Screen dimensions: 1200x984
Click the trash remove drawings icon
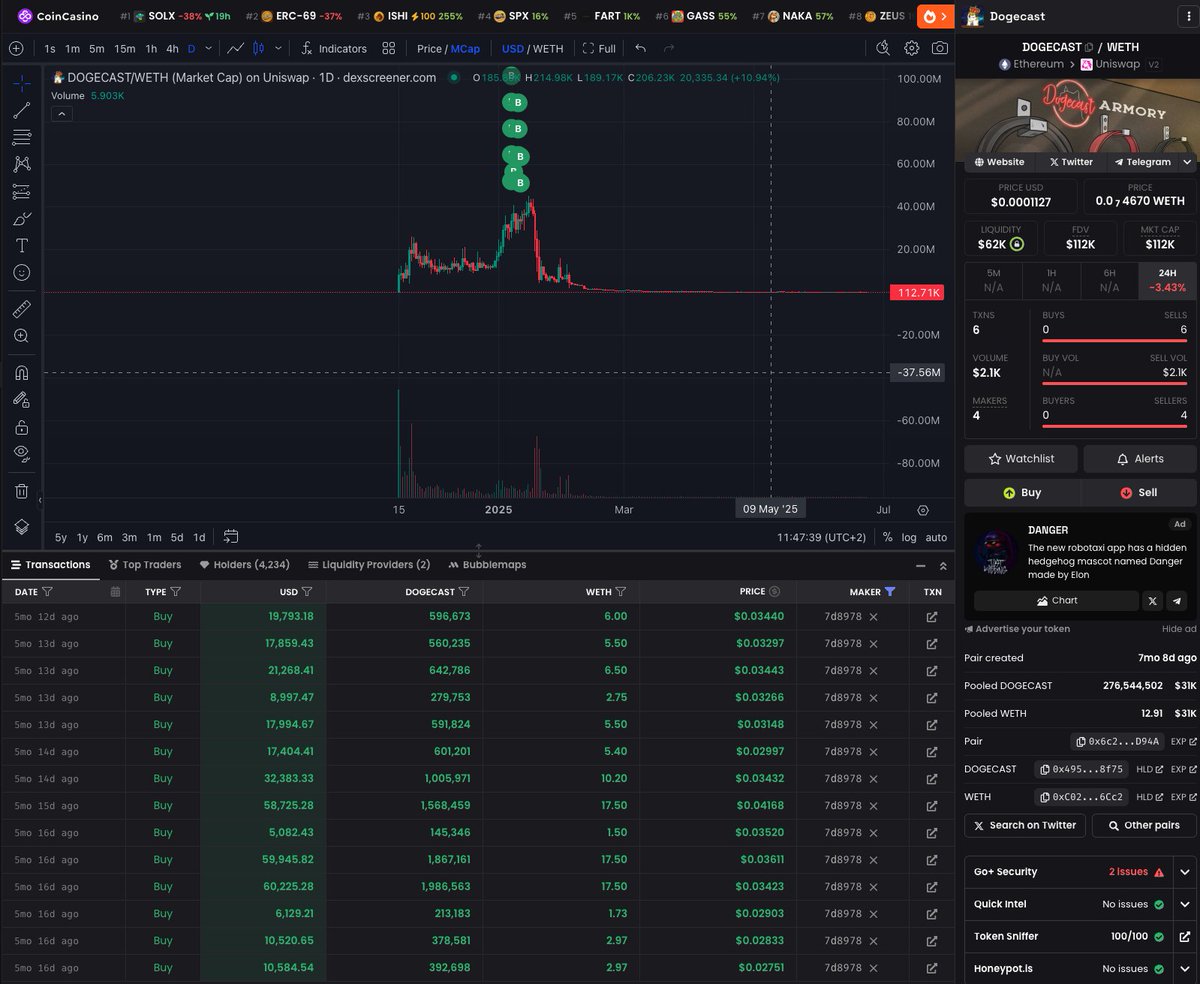tap(21, 490)
